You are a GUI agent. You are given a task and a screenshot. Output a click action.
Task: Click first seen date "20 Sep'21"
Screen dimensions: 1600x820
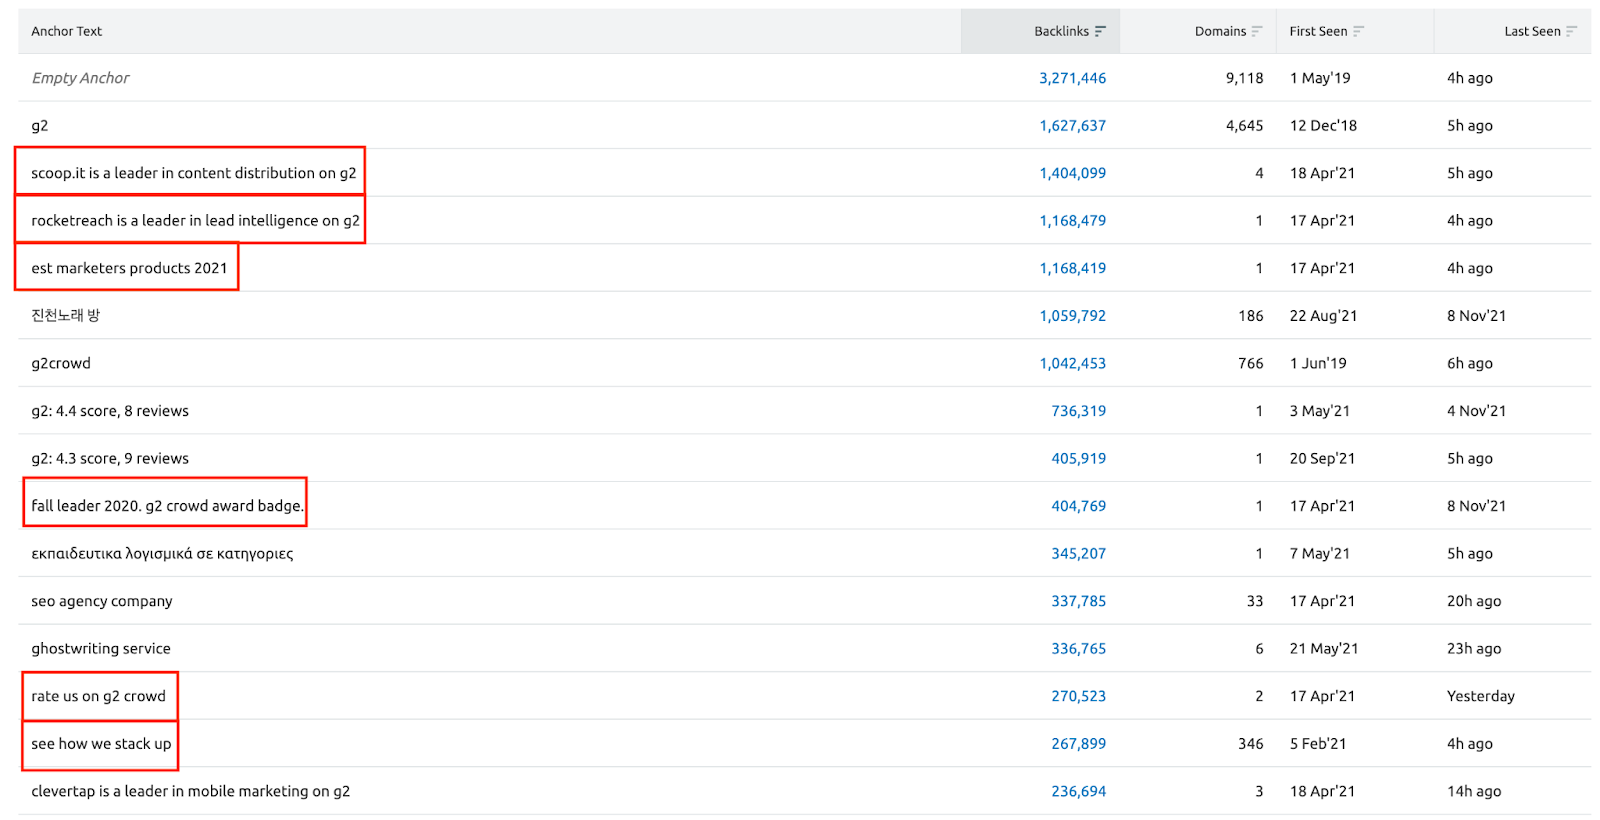coord(1322,458)
